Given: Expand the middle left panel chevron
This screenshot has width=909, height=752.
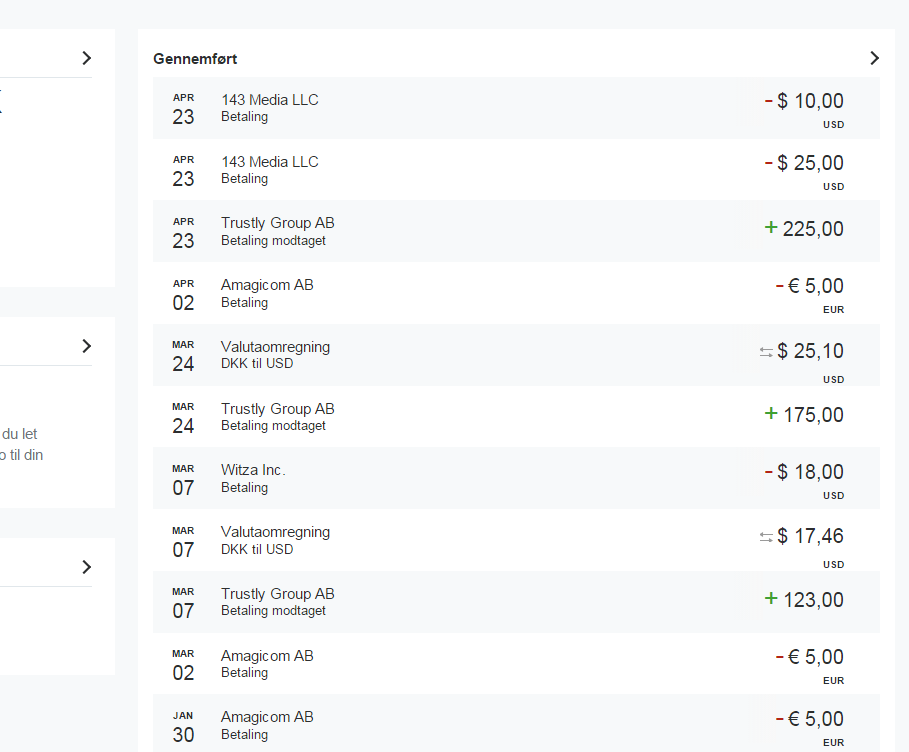Looking at the screenshot, I should tap(87, 346).
